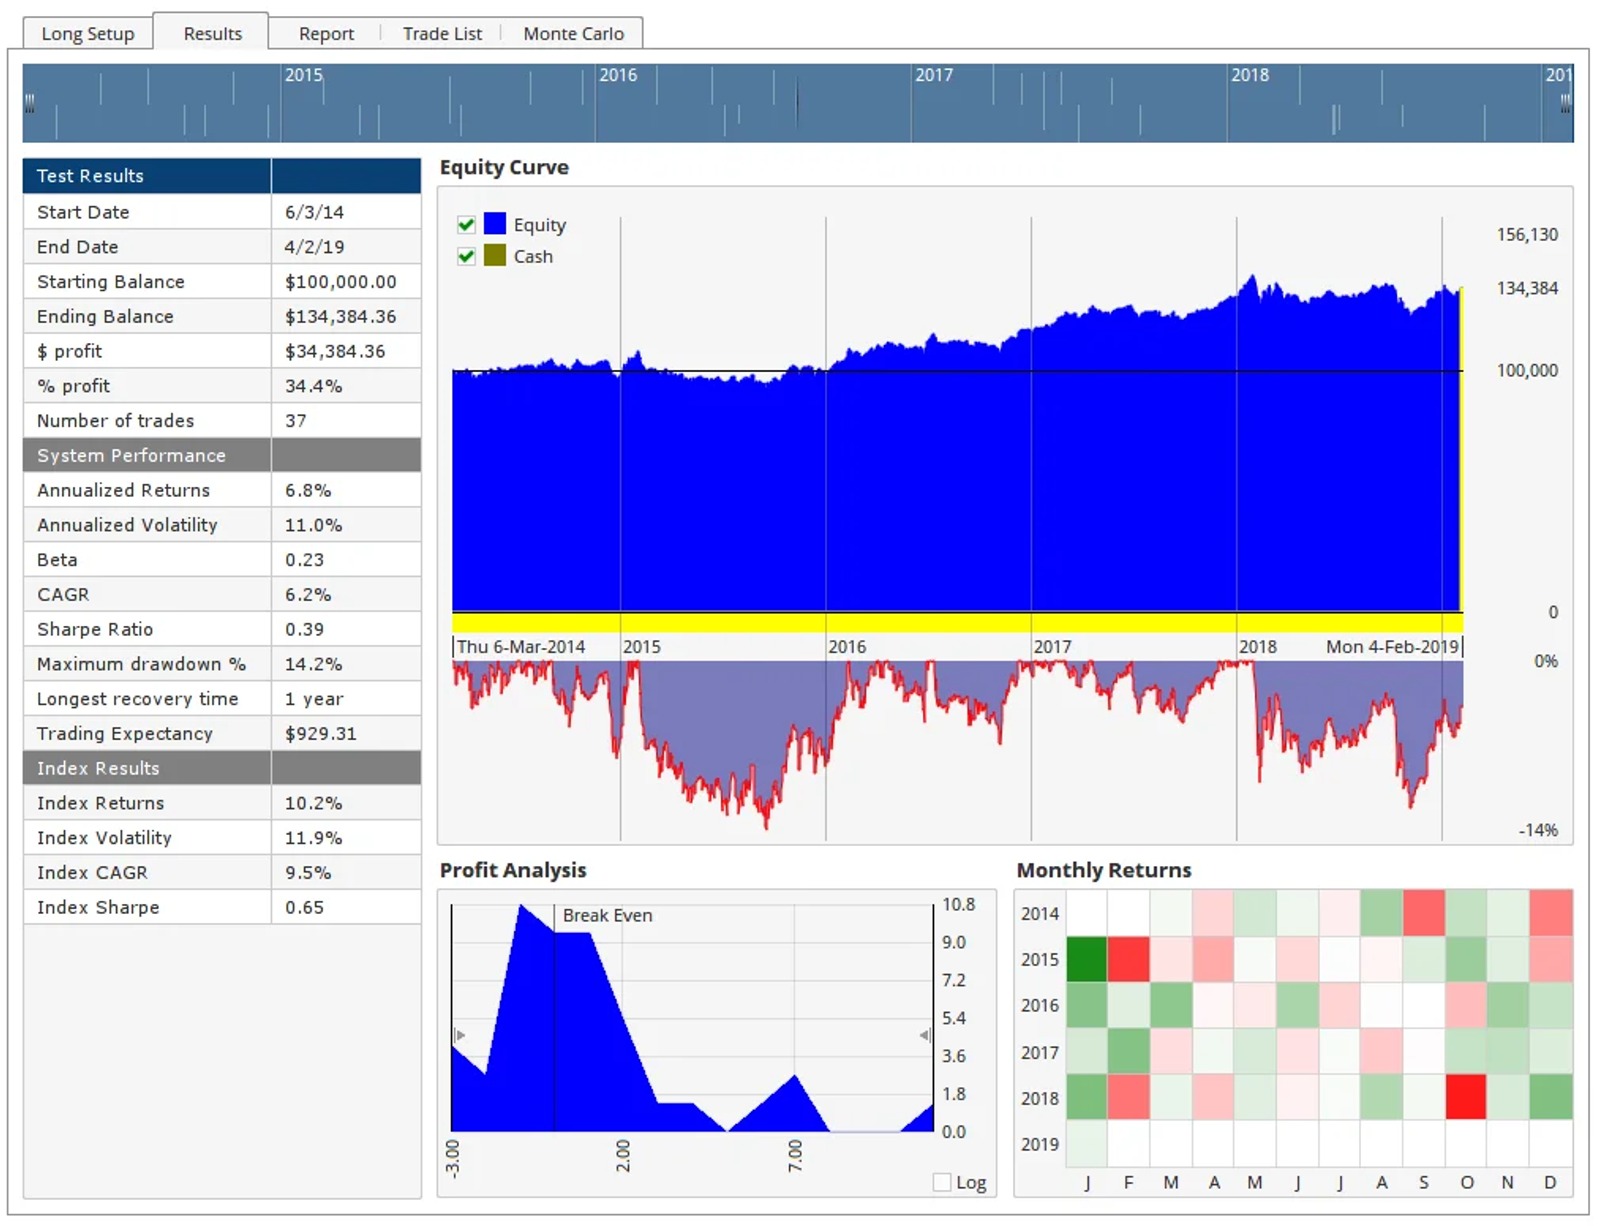Viewport: 1600px width, 1226px height.
Task: Select the Monte Carlo tab
Action: pyautogui.click(x=573, y=33)
